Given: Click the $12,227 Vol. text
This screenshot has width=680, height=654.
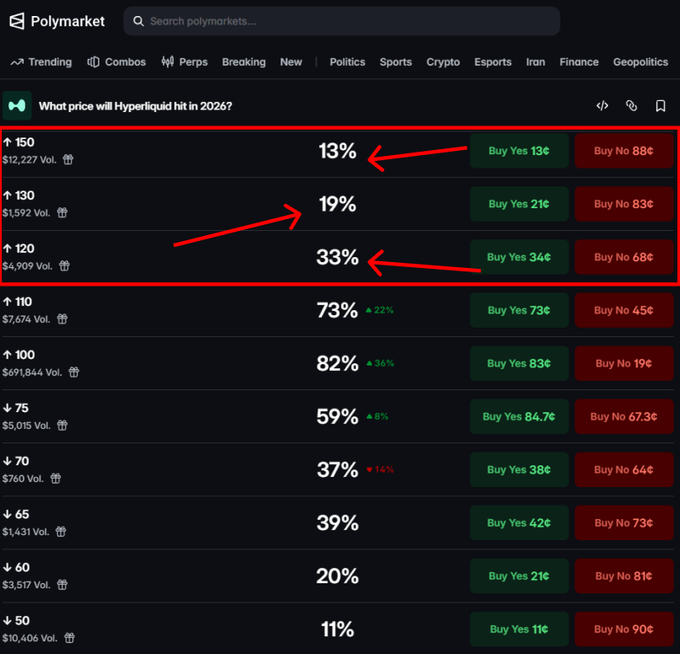Looking at the screenshot, I should click(29, 160).
